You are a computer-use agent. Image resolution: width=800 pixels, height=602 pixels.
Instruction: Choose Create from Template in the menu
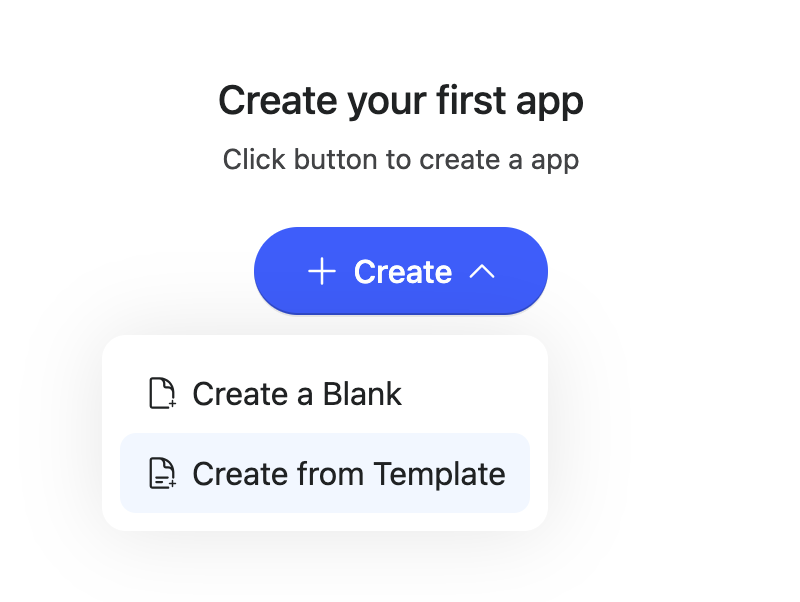[x=324, y=473]
